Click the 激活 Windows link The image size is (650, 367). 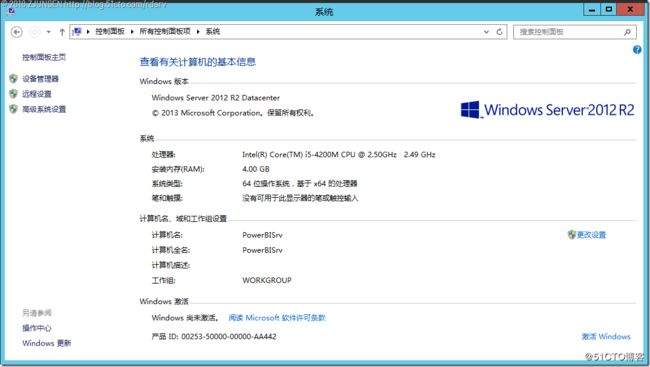point(606,336)
